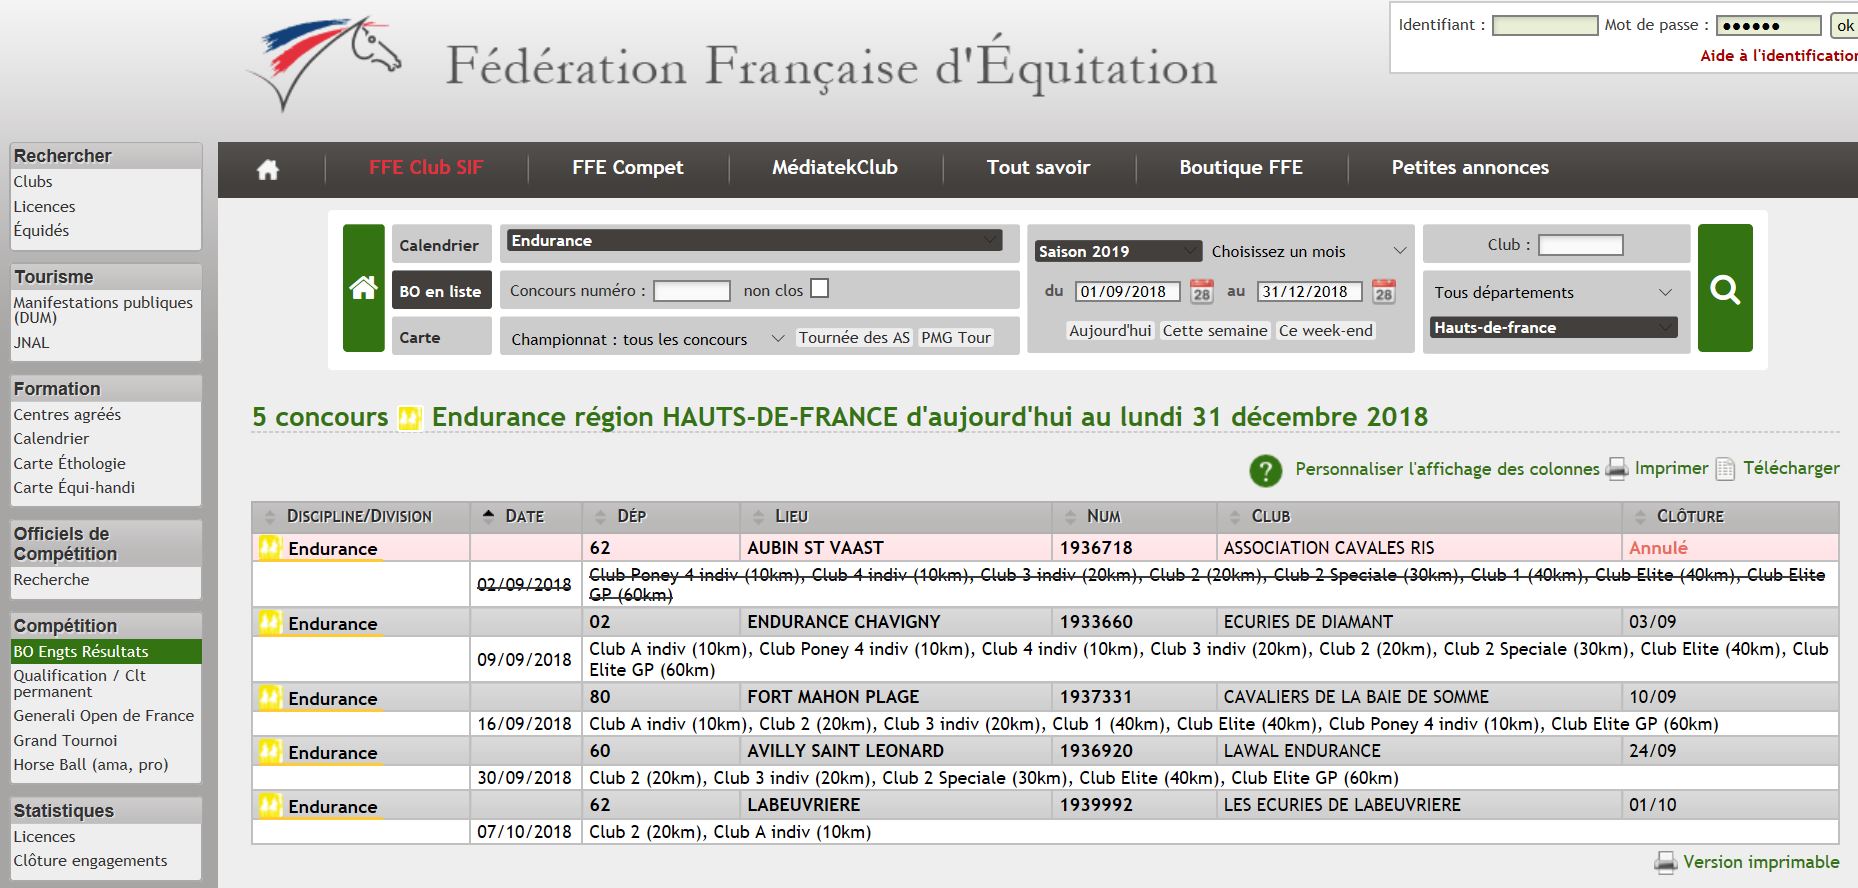Click the printer icon next to Imprimer
Viewport: 1858px width, 888px height.
1617,468
